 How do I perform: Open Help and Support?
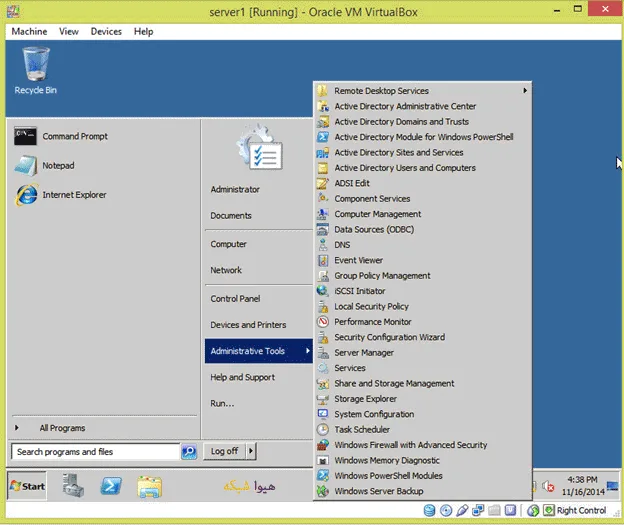[242, 377]
